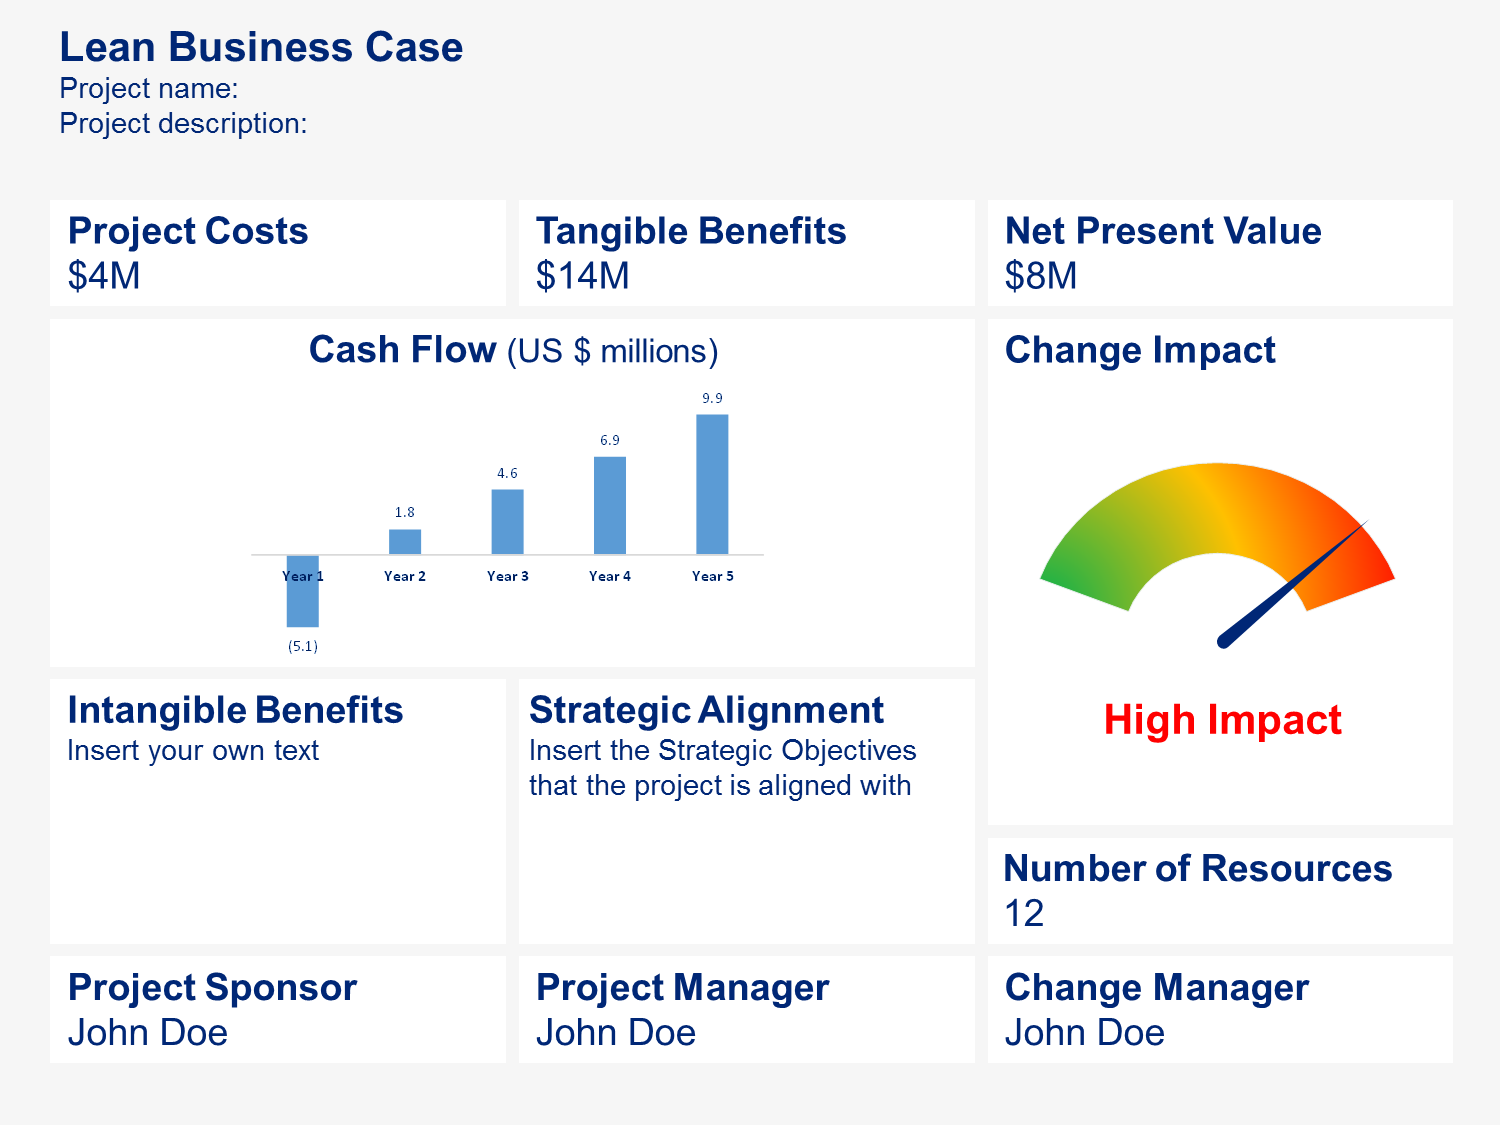The image size is (1500, 1125).
Task: Click the High Impact label
Action: (1222, 720)
